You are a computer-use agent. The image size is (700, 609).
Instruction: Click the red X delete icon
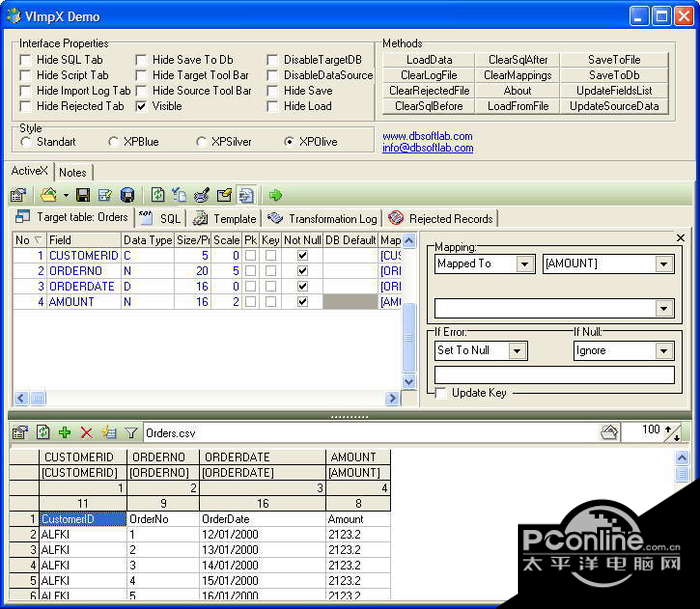[x=87, y=433]
